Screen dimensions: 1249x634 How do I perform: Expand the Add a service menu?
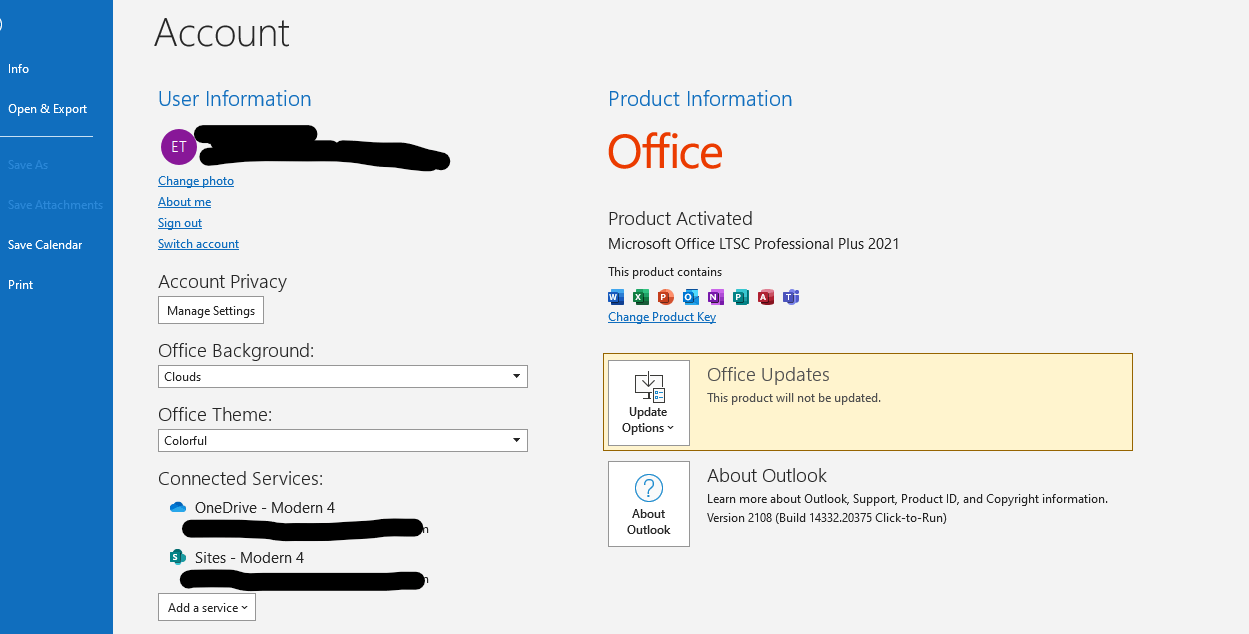point(206,607)
